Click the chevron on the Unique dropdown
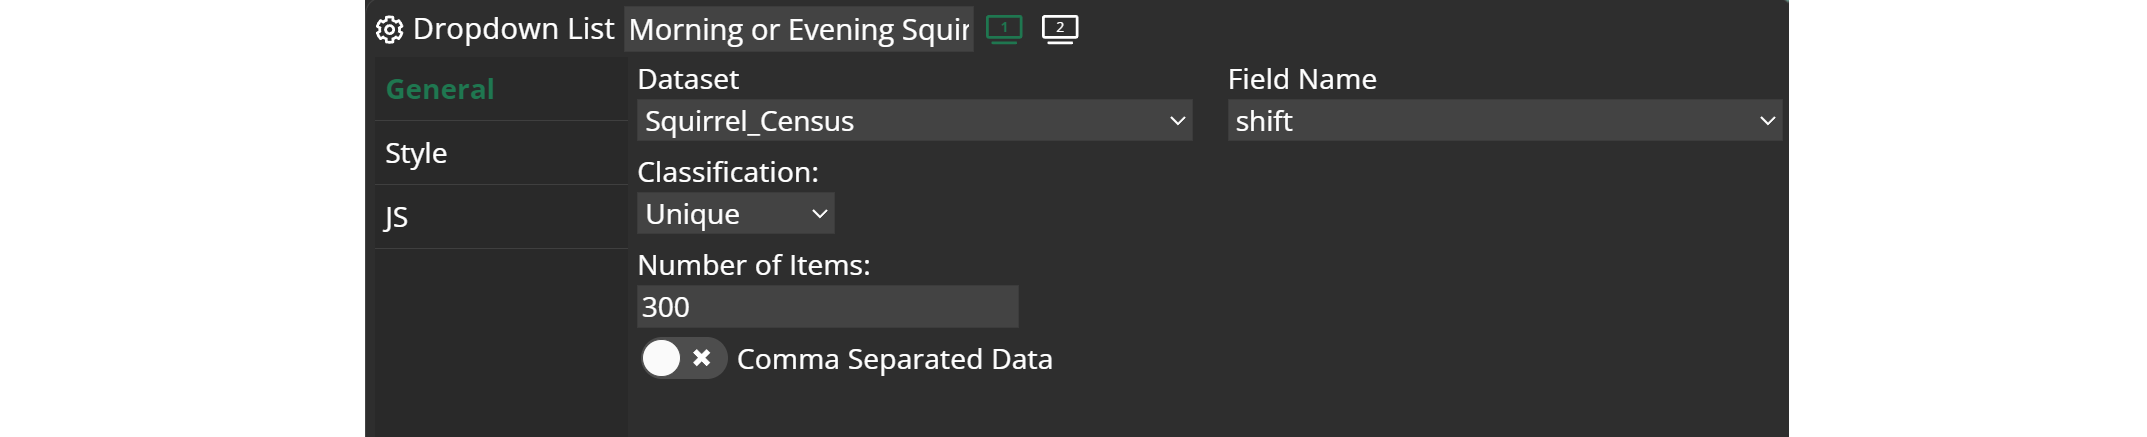Viewport: 2147px width, 437px height. pos(819,214)
